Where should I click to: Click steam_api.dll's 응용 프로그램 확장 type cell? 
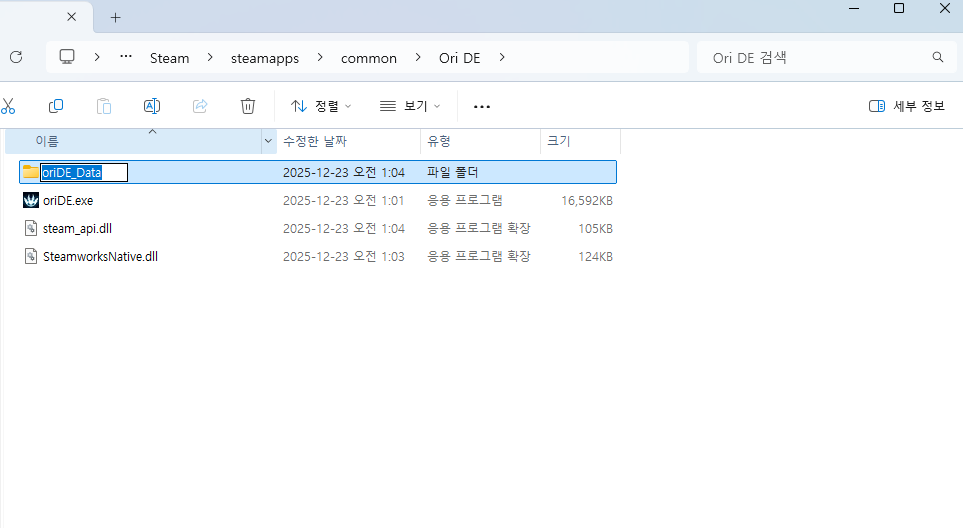[x=478, y=228]
